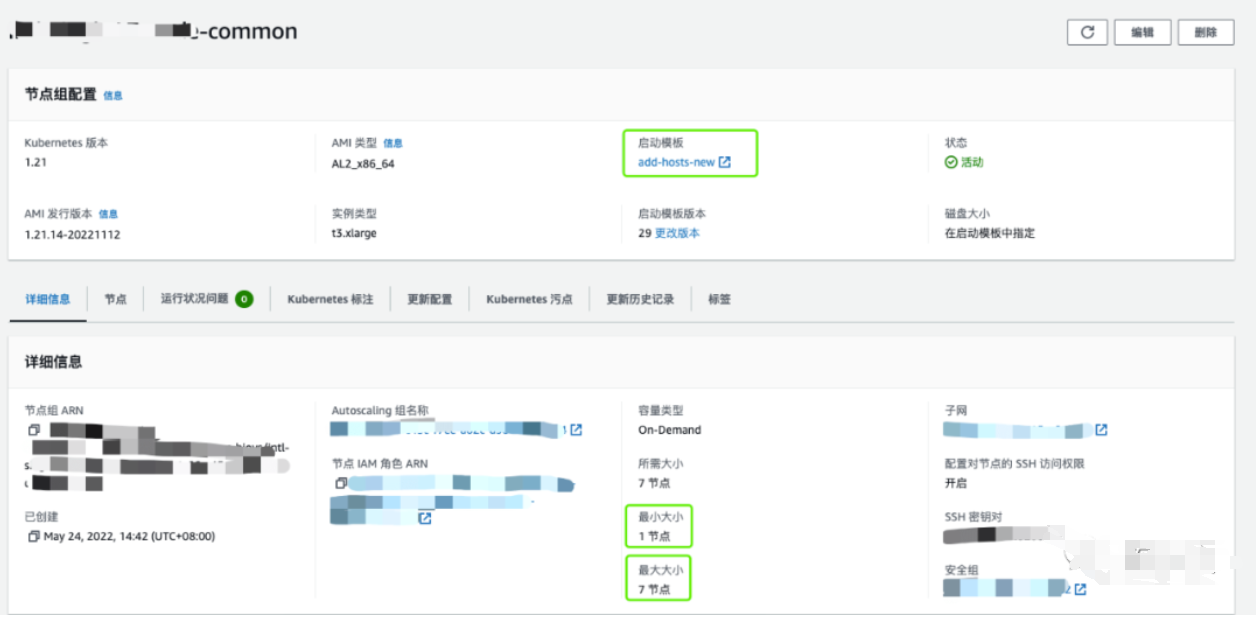Click 更改版本 link for template version

tap(677, 233)
